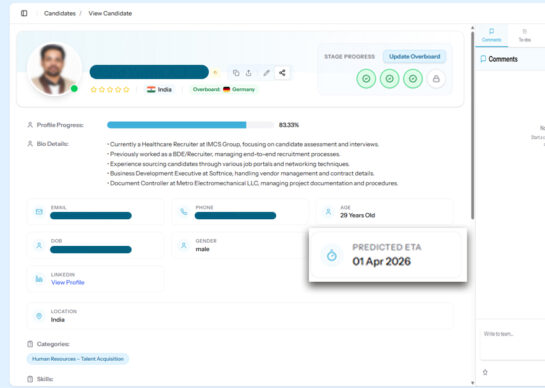Click the LinkedIn icon

click(39, 278)
